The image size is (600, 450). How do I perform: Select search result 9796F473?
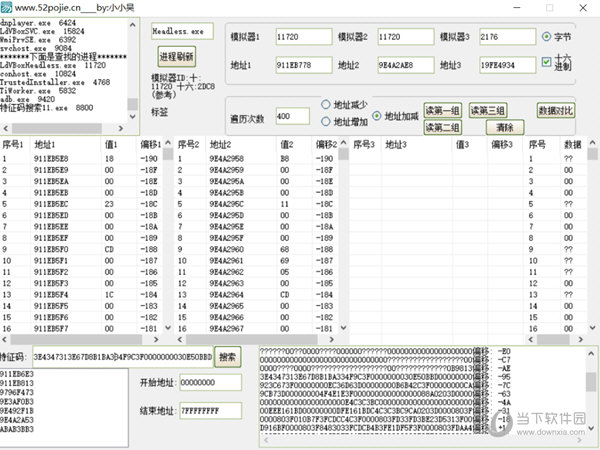pos(17,392)
